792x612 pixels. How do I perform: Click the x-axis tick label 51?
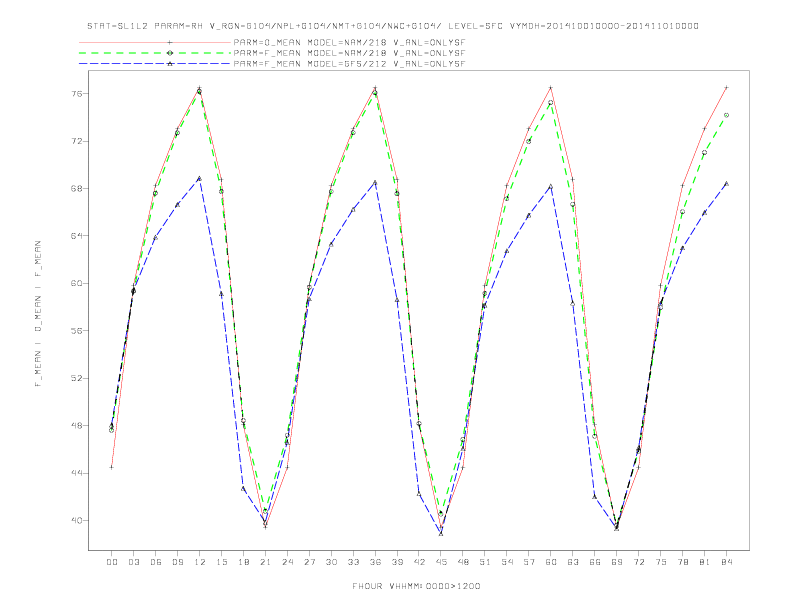[x=485, y=562]
